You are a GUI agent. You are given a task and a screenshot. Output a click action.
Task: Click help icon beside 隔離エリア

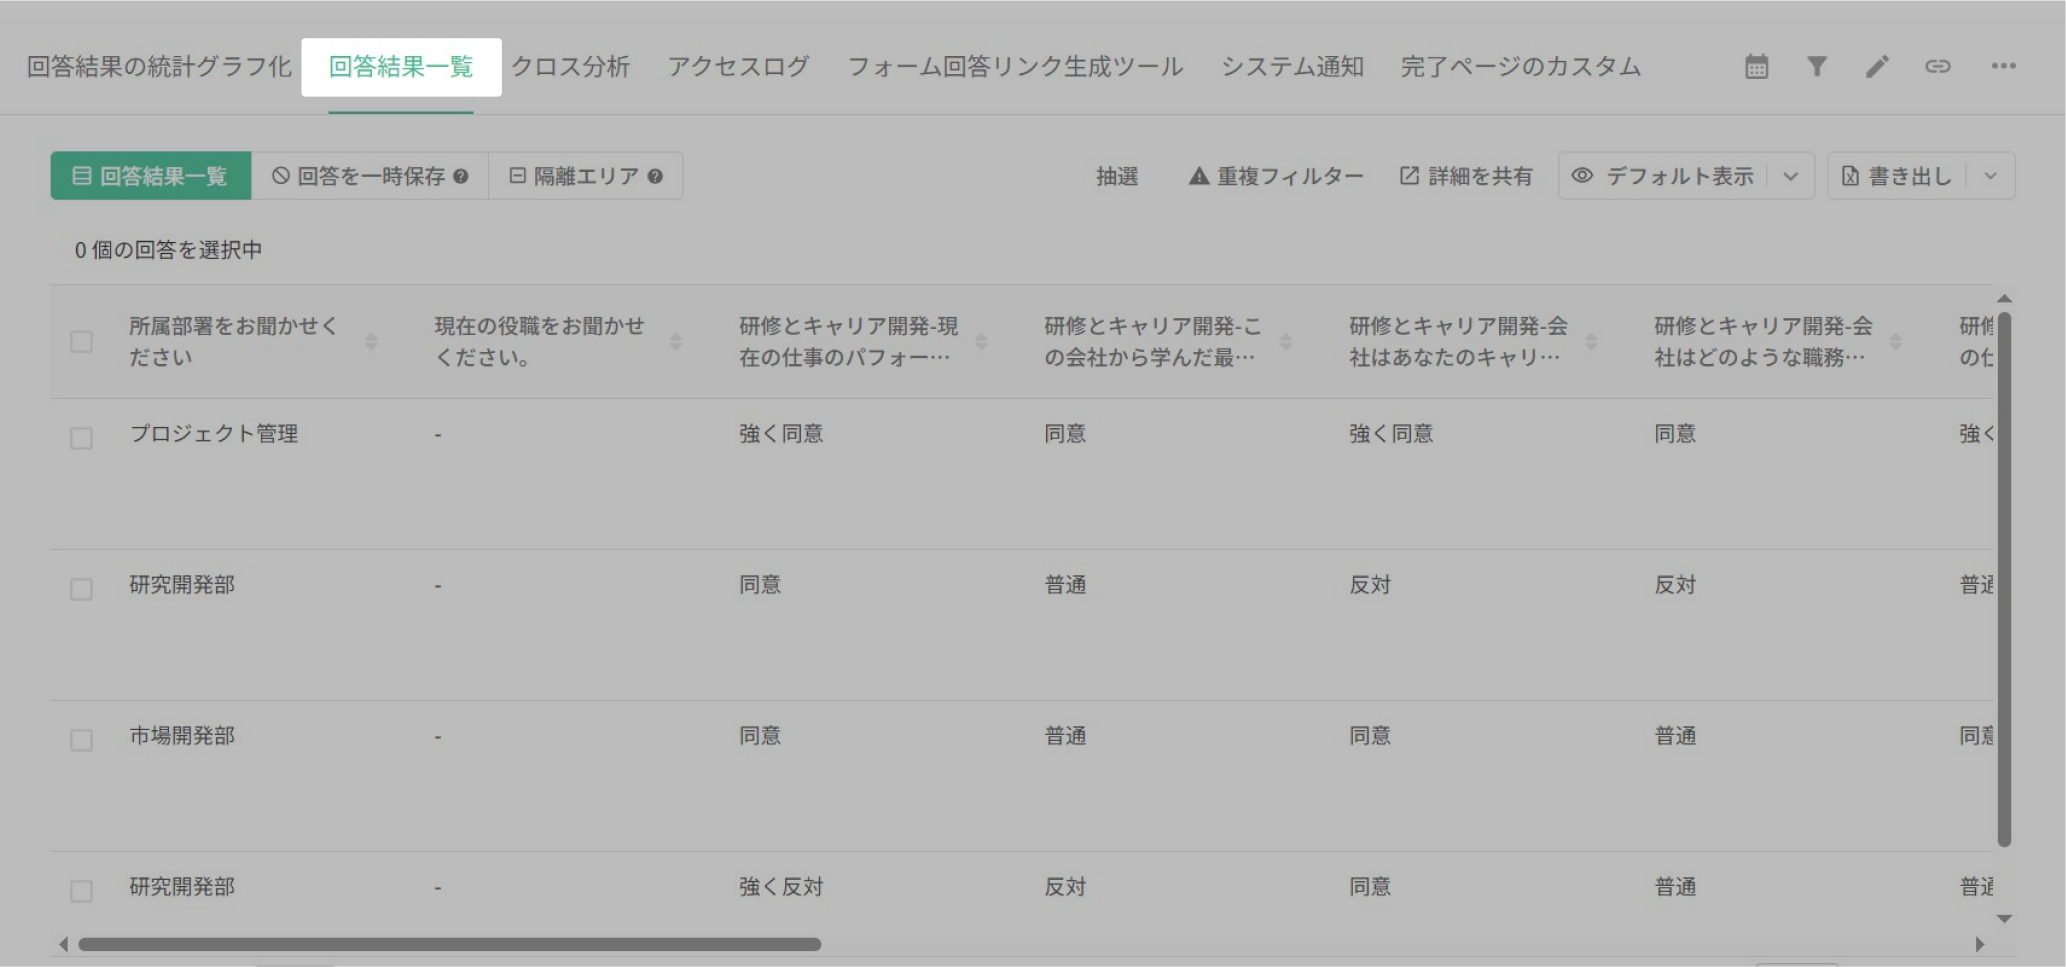click(x=655, y=177)
